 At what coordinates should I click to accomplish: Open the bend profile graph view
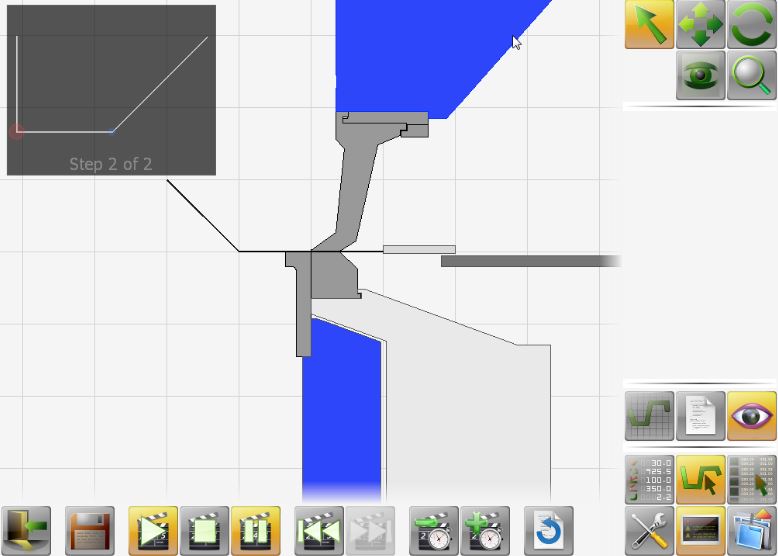pyautogui.click(x=649, y=416)
